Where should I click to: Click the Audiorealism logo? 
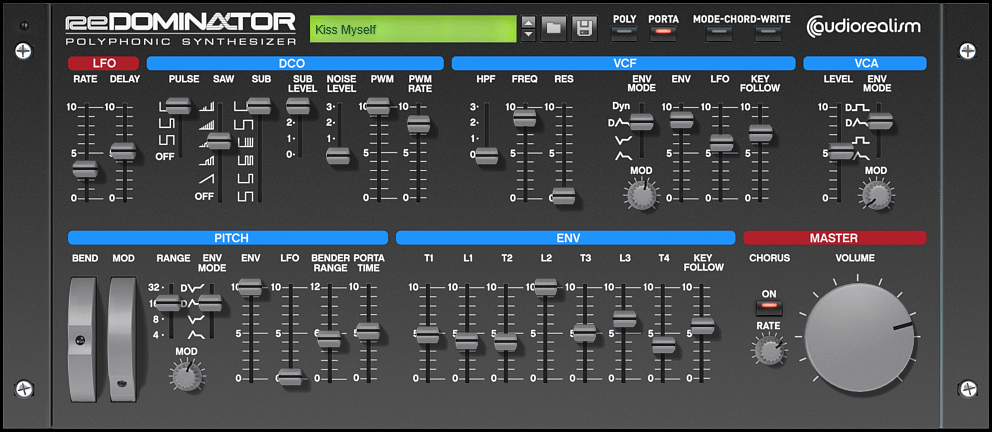tap(864, 27)
